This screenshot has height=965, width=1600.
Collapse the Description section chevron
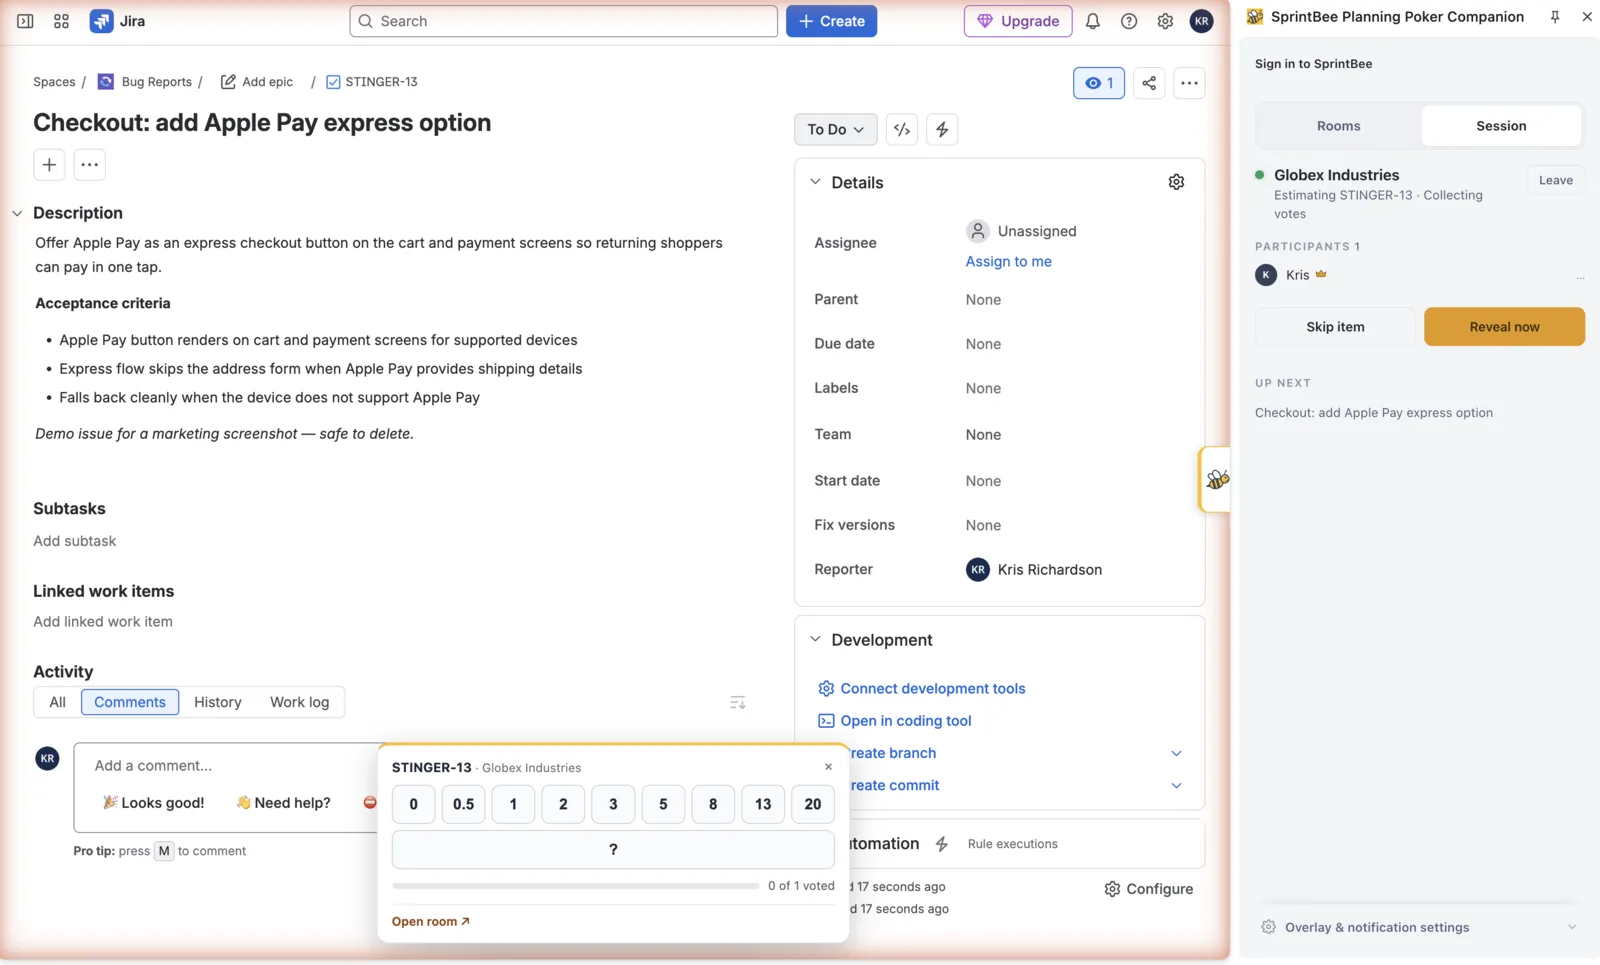point(17,213)
